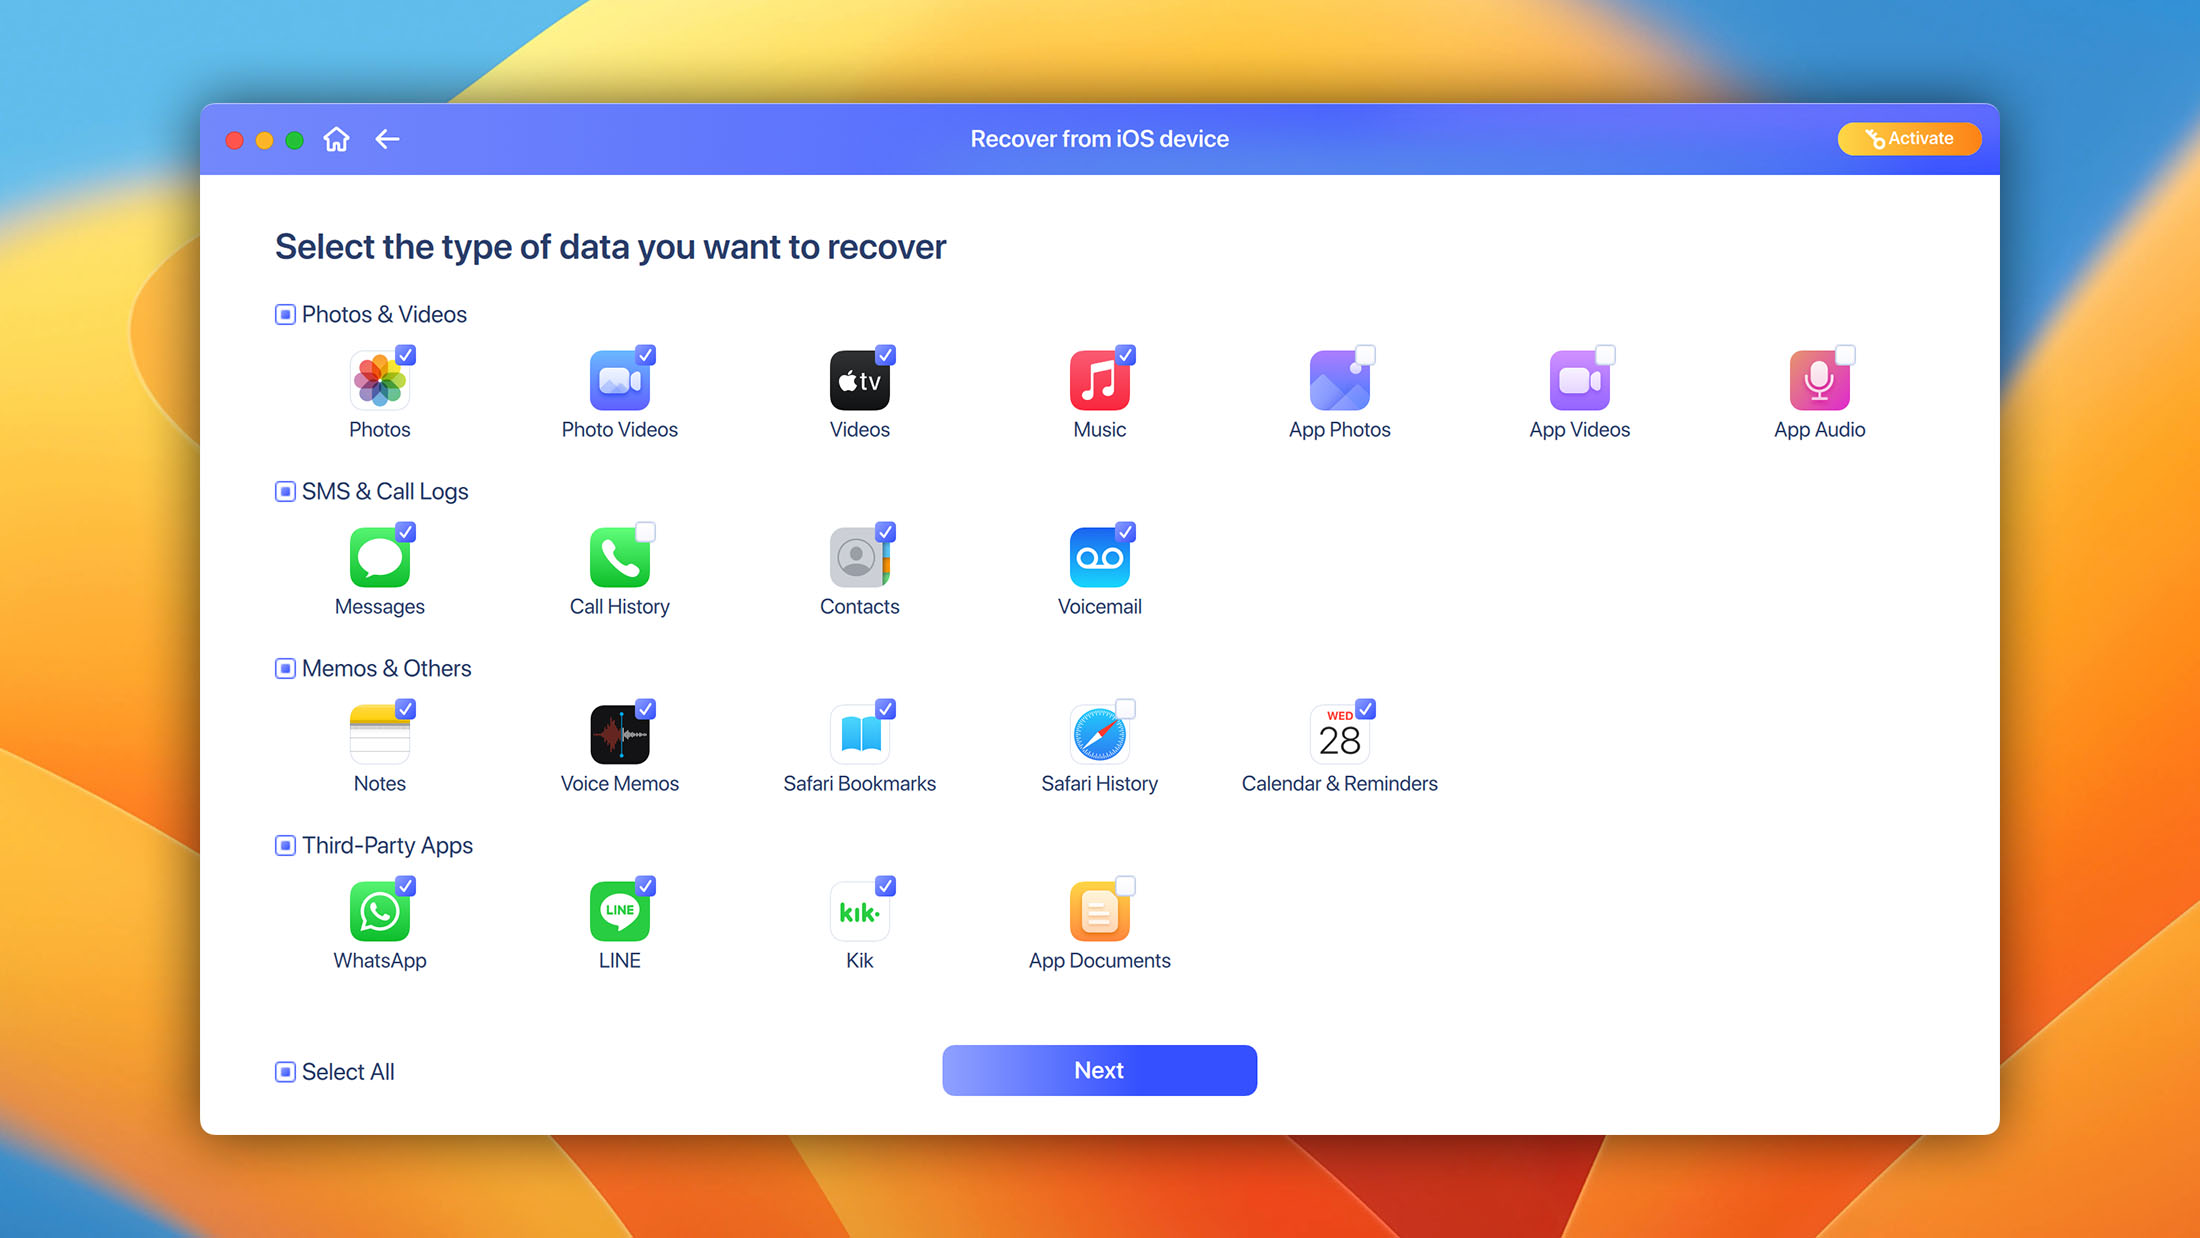Check the App Photos checkbox
Screen dimensions: 2200x1238
(1366, 355)
